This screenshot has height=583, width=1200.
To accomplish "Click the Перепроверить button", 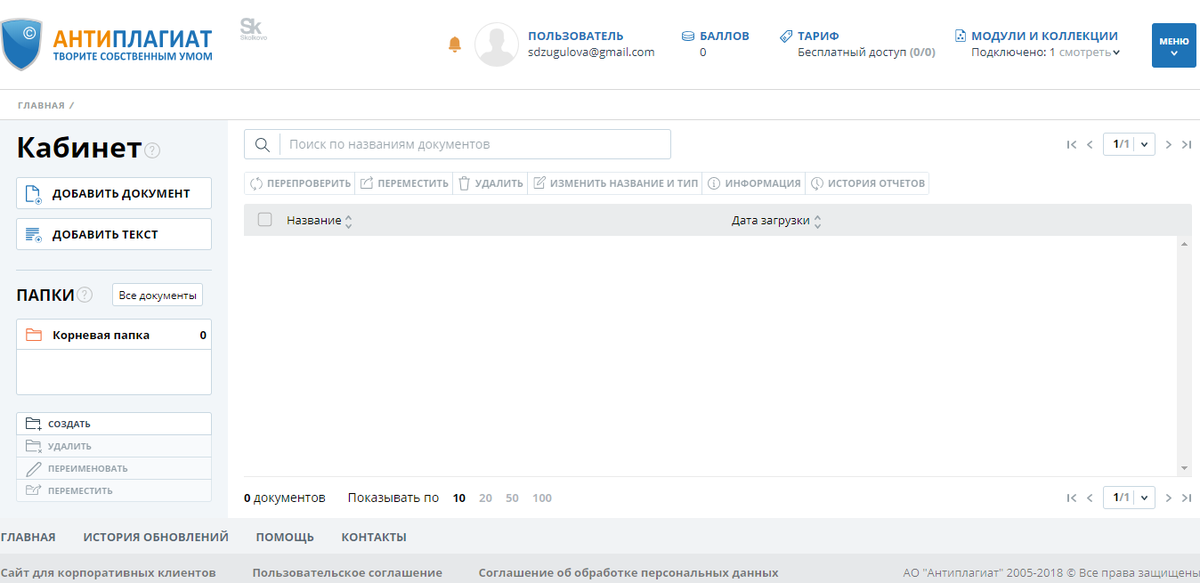I will pos(299,182).
